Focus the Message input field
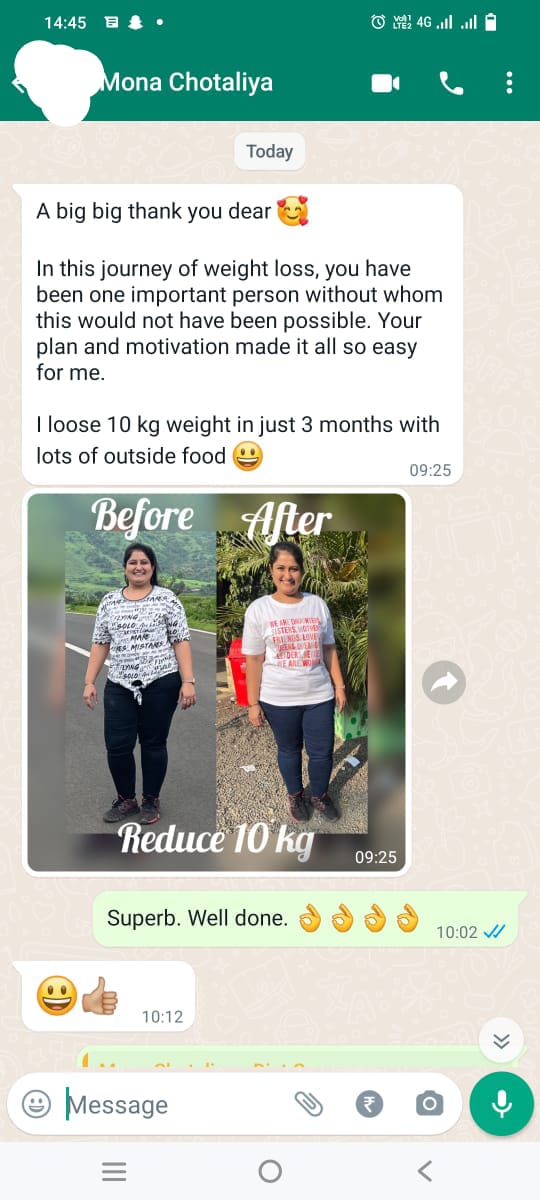Screen dimensions: 540x1200 click(175, 1105)
